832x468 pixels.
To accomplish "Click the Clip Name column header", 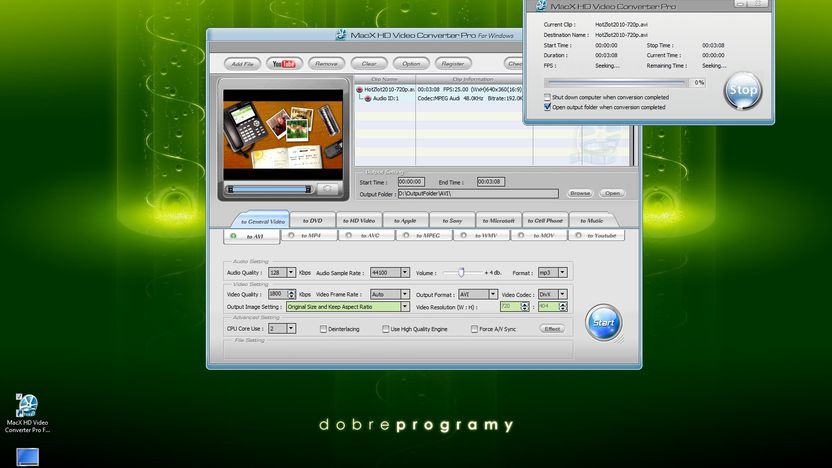I will click(385, 79).
